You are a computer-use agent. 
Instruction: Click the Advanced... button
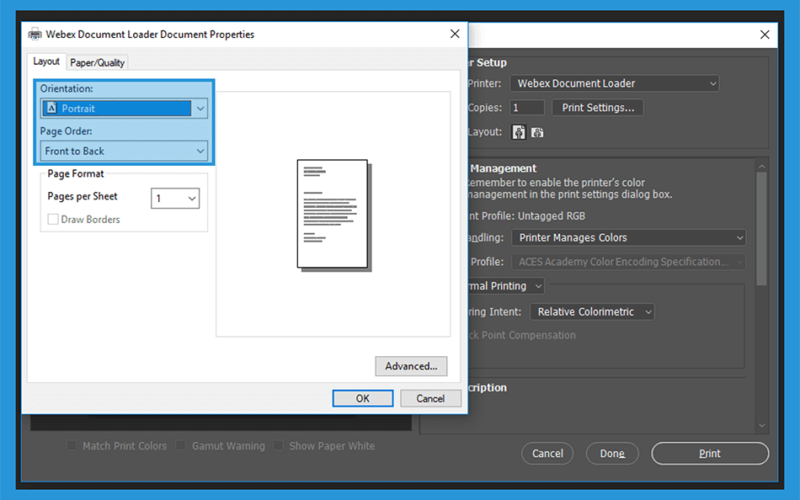(411, 366)
